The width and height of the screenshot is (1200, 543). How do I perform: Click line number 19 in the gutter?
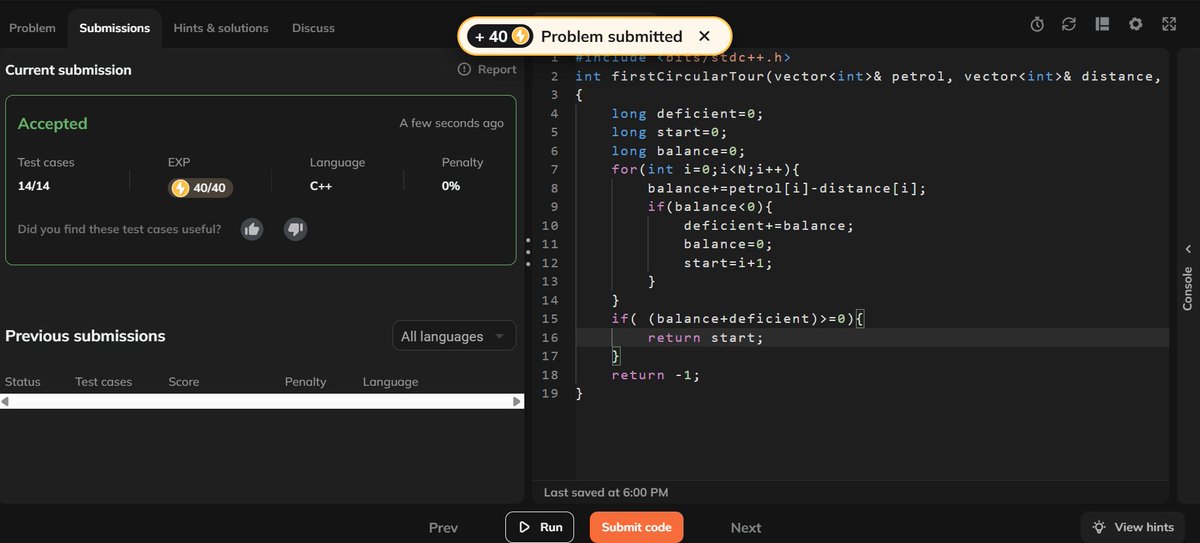click(549, 394)
